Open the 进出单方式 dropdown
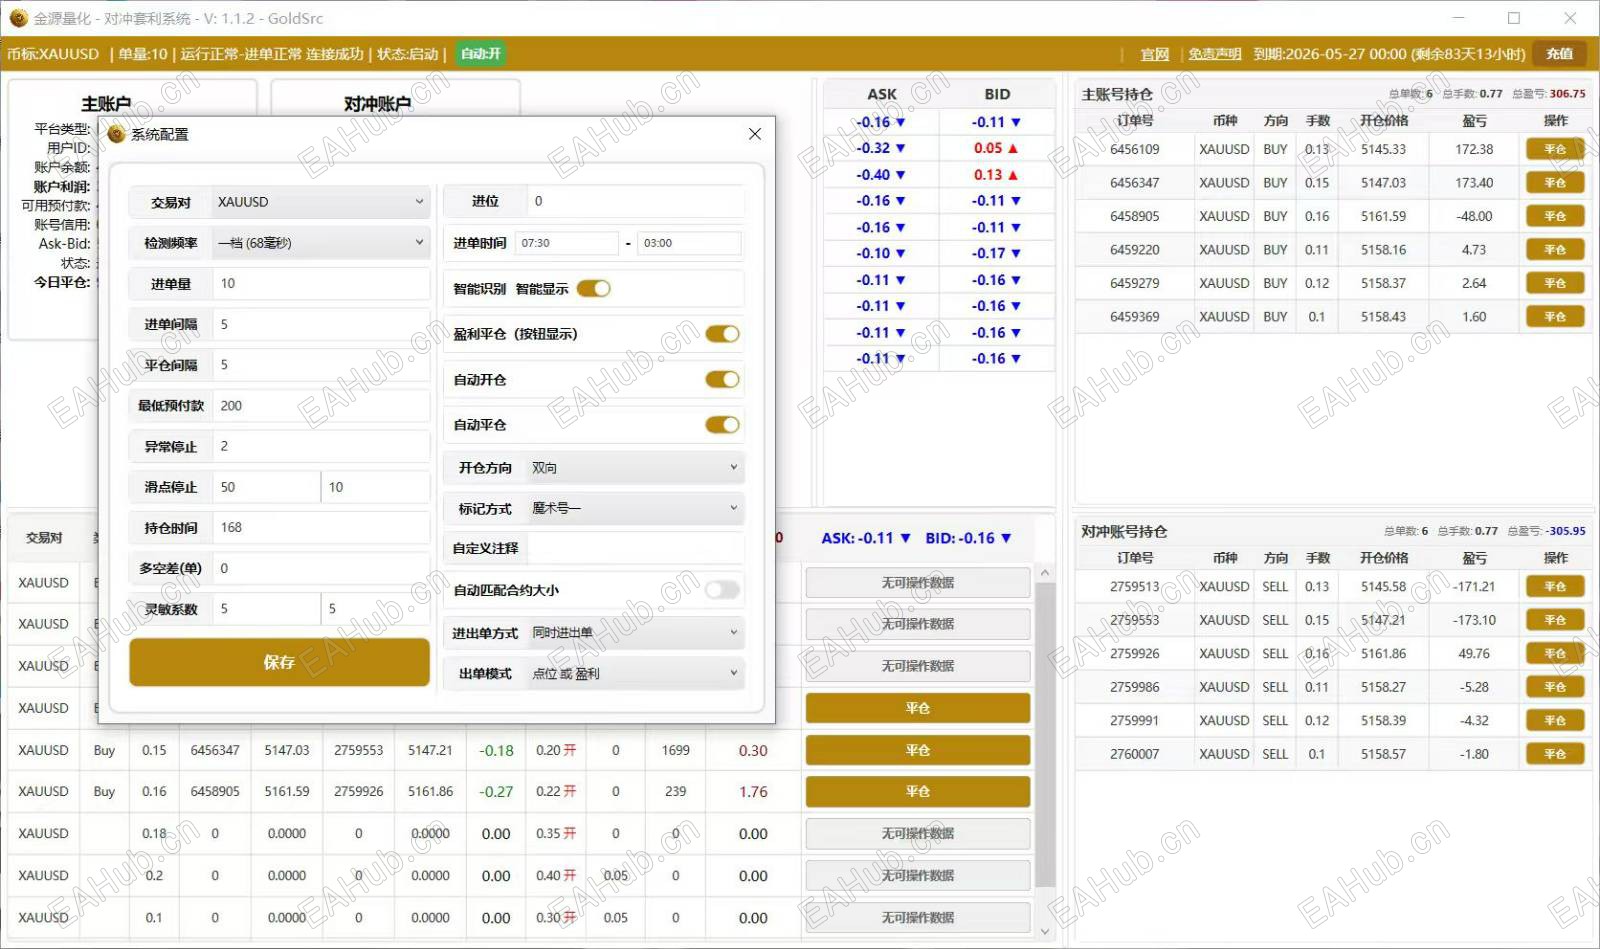 tap(635, 633)
